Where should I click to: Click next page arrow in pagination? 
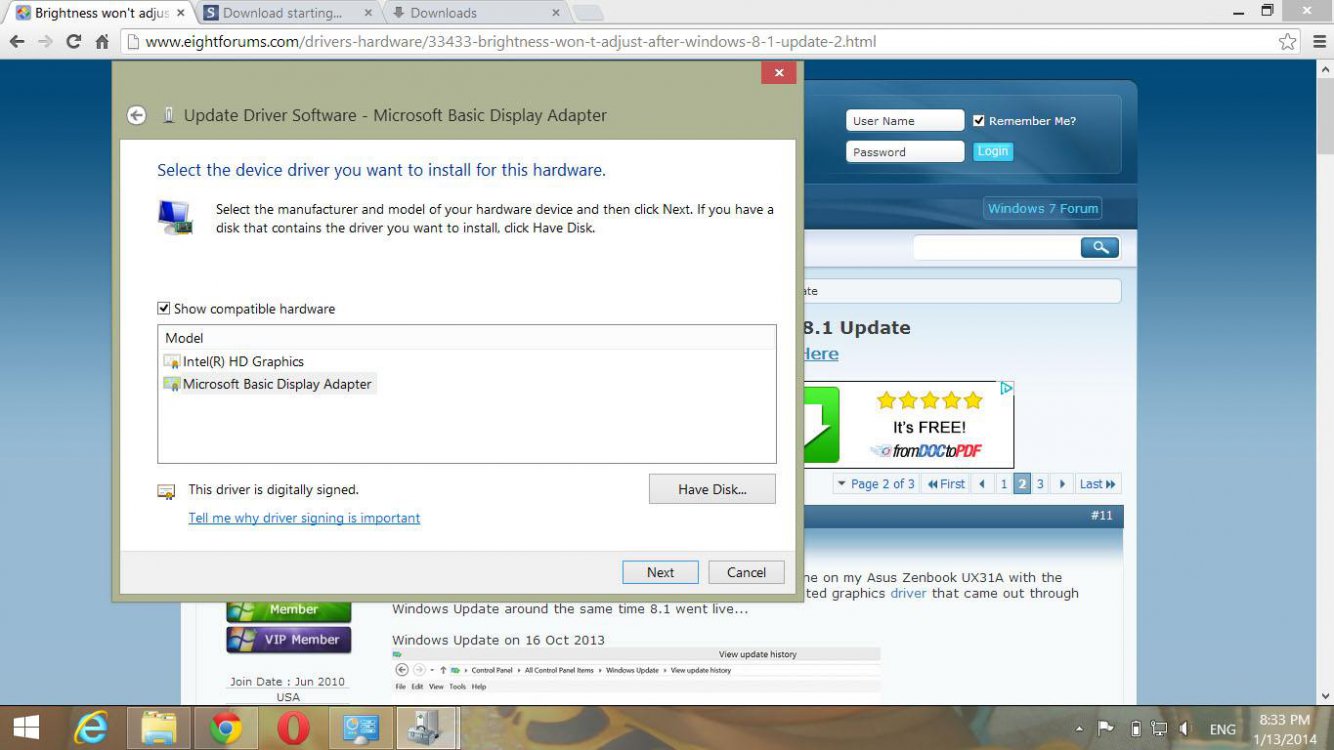1062,484
